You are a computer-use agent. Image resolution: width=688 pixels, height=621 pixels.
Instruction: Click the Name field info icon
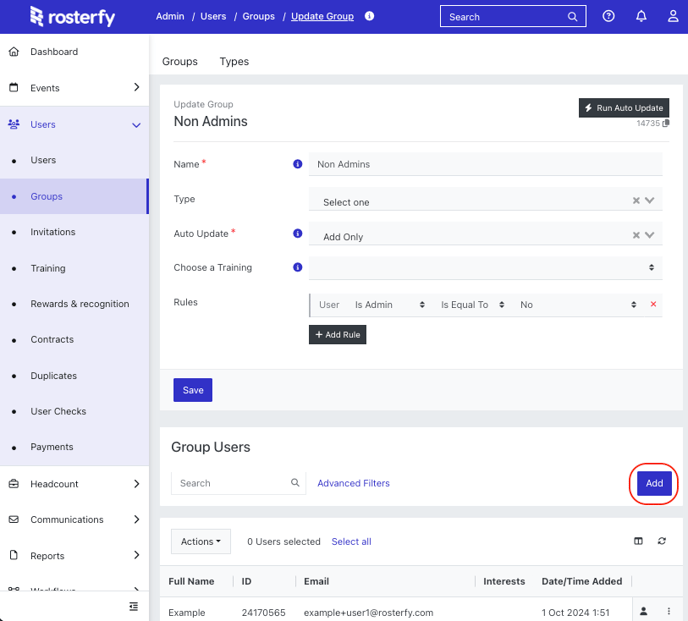(x=297, y=164)
